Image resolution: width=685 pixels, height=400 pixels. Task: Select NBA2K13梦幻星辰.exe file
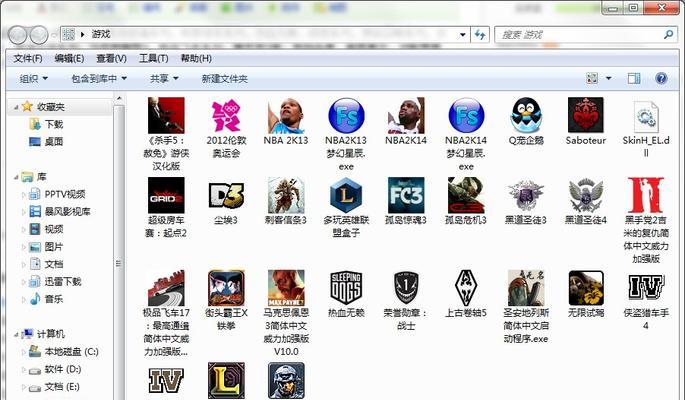(346, 115)
